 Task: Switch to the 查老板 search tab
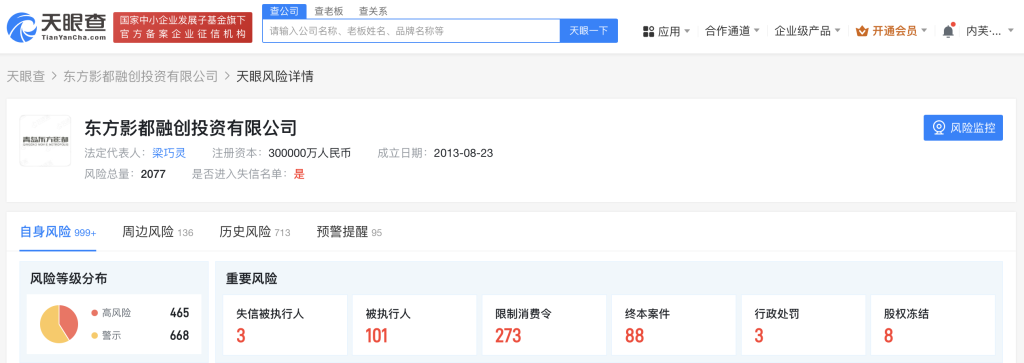point(328,11)
